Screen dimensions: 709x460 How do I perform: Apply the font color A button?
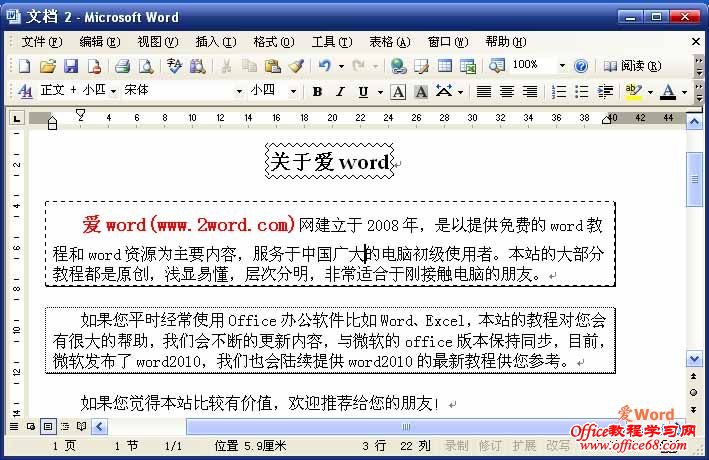pyautogui.click(x=668, y=92)
